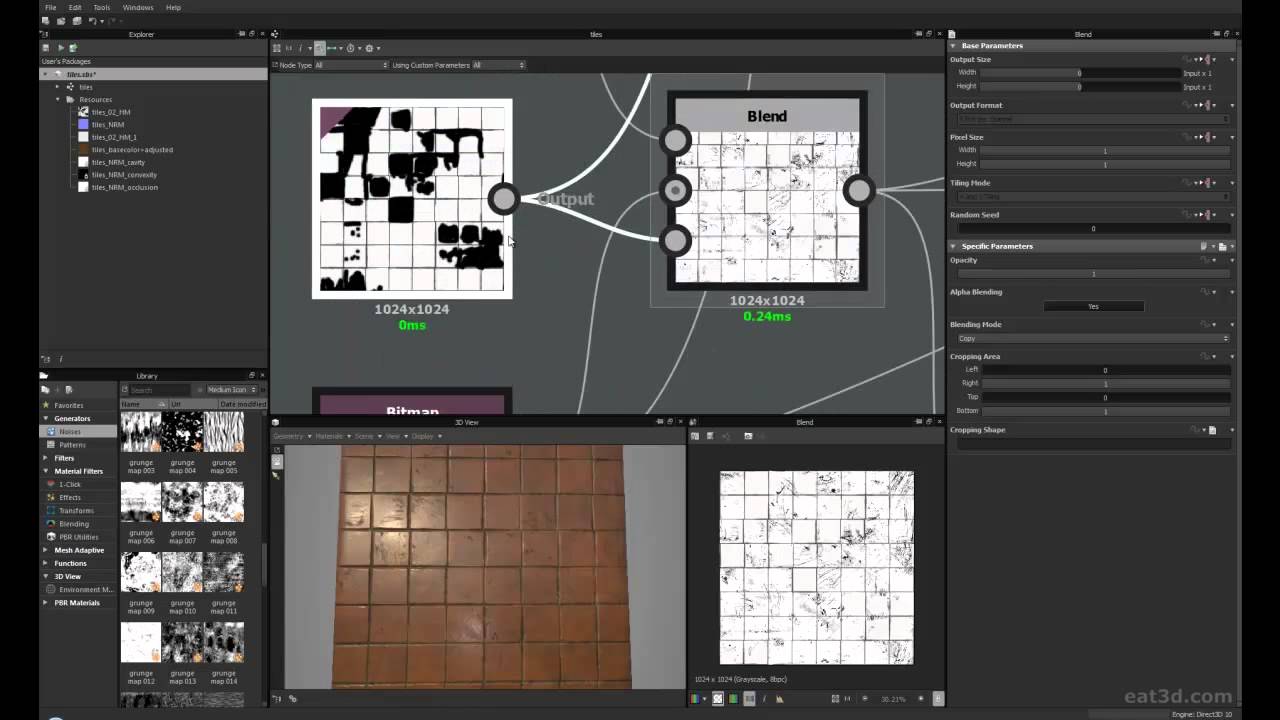Select tiles_basecolor+adjusted in the Explorer

coord(132,150)
